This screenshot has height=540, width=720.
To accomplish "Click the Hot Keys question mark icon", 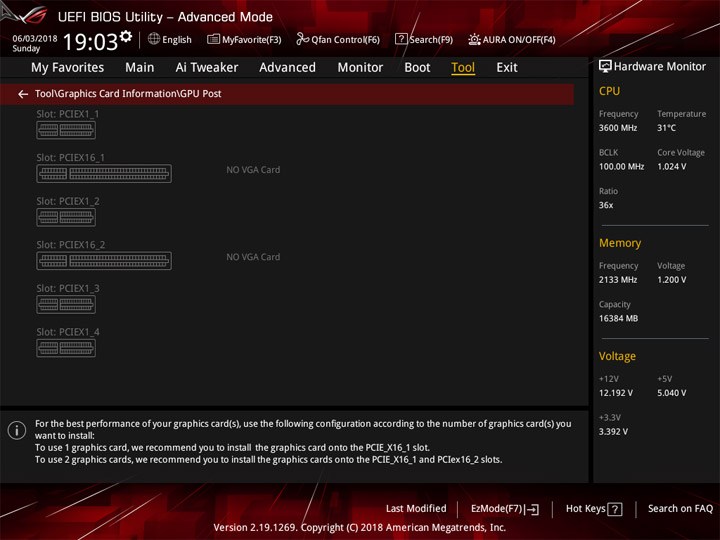I will click(x=615, y=509).
